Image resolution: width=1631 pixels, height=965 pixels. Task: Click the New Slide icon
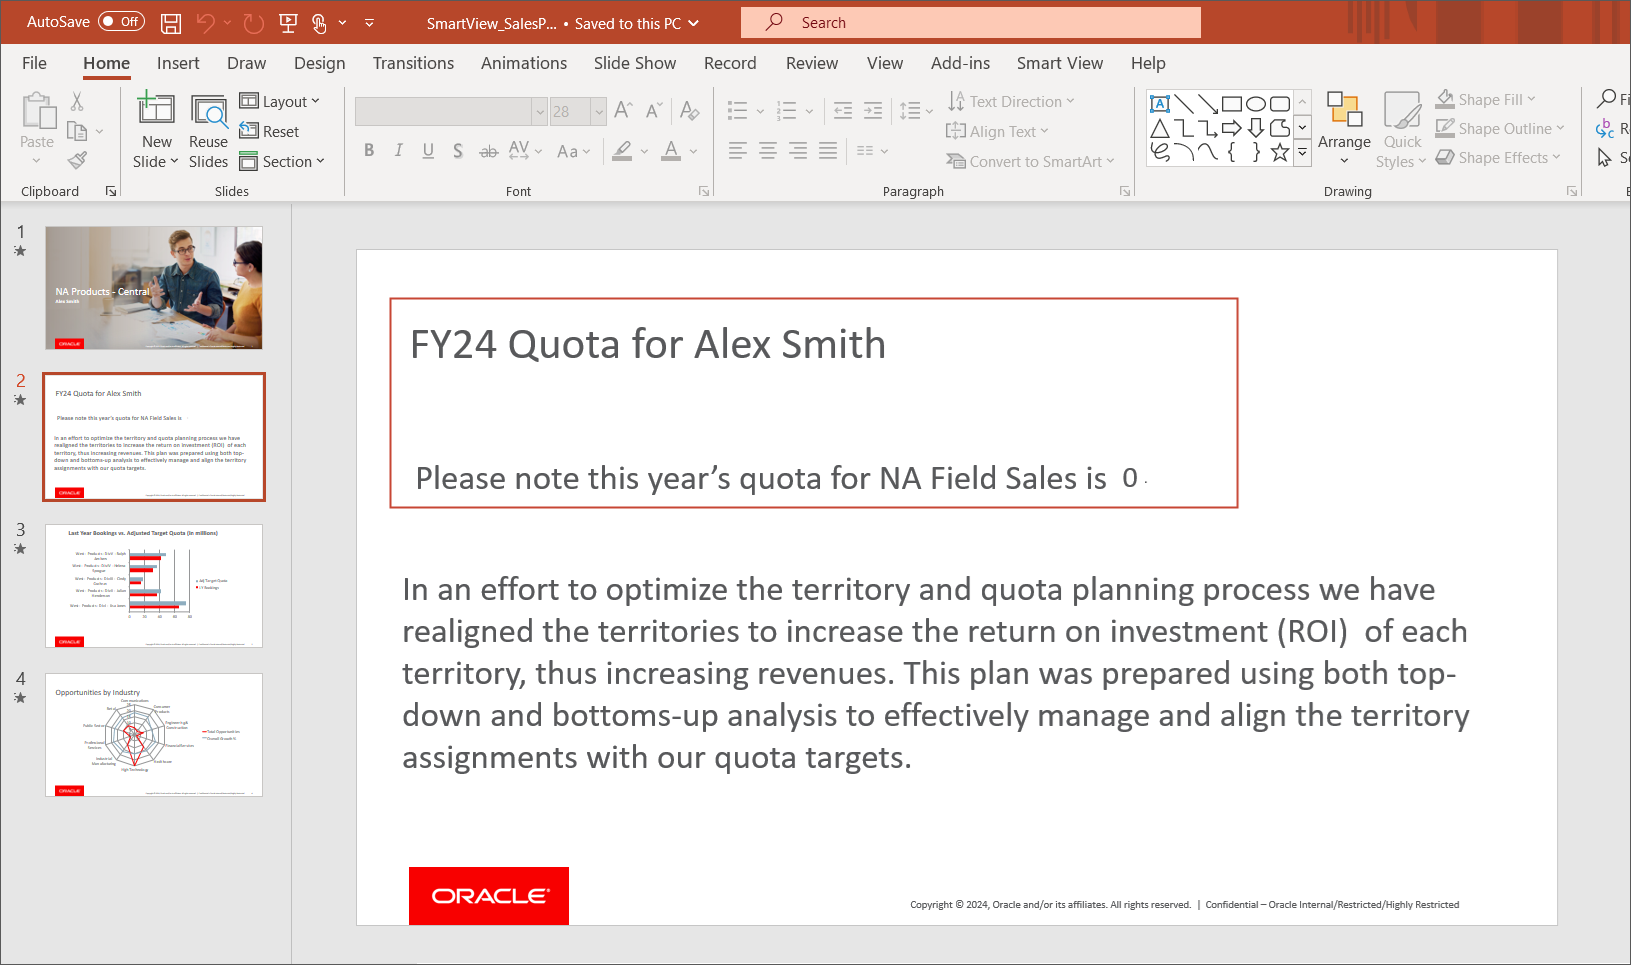pyautogui.click(x=156, y=109)
